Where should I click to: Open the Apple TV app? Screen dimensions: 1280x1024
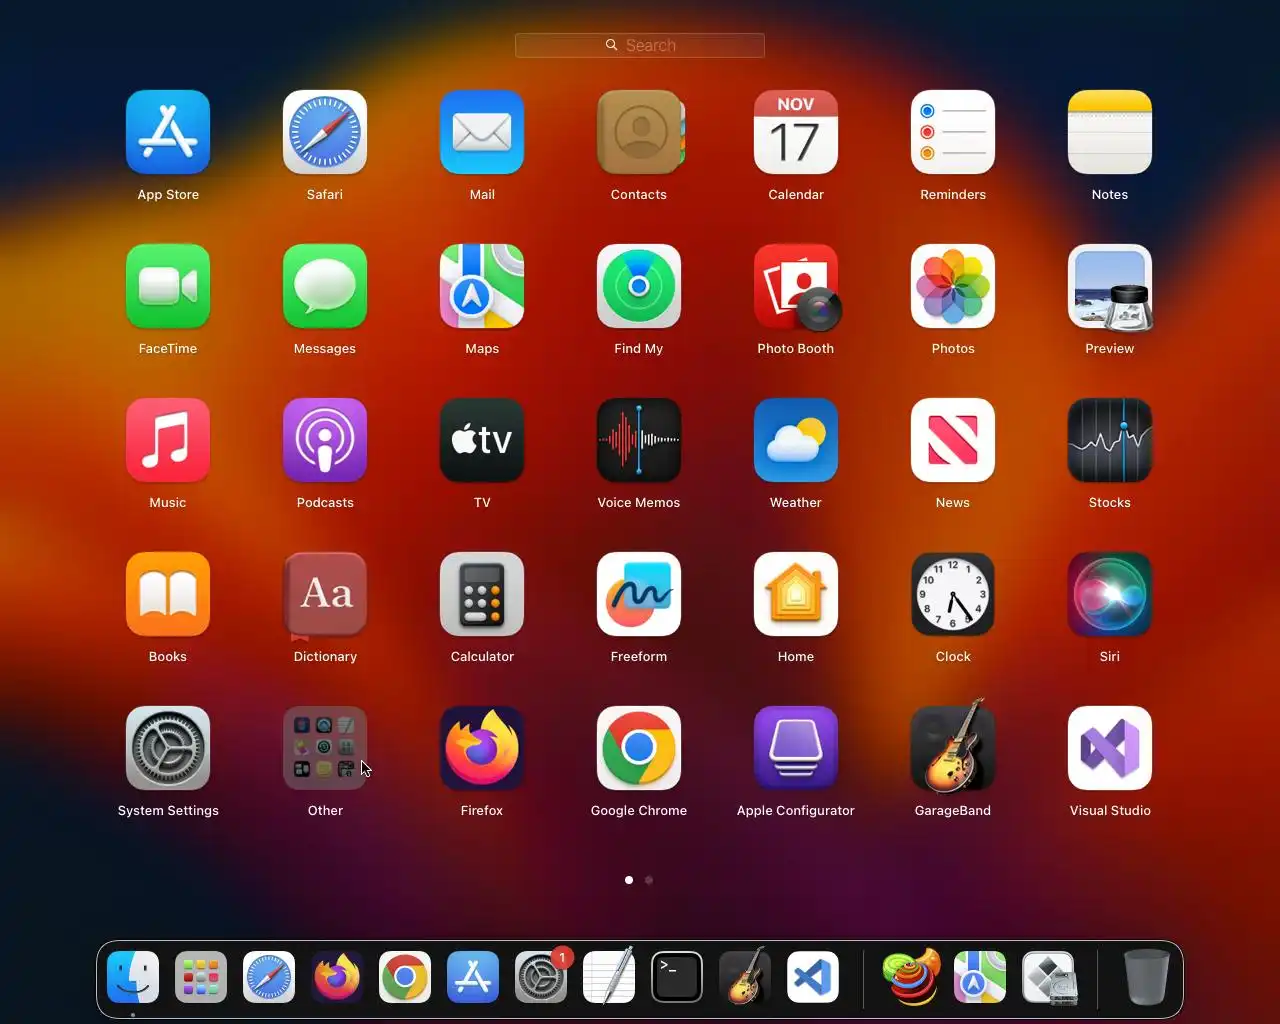pos(482,440)
